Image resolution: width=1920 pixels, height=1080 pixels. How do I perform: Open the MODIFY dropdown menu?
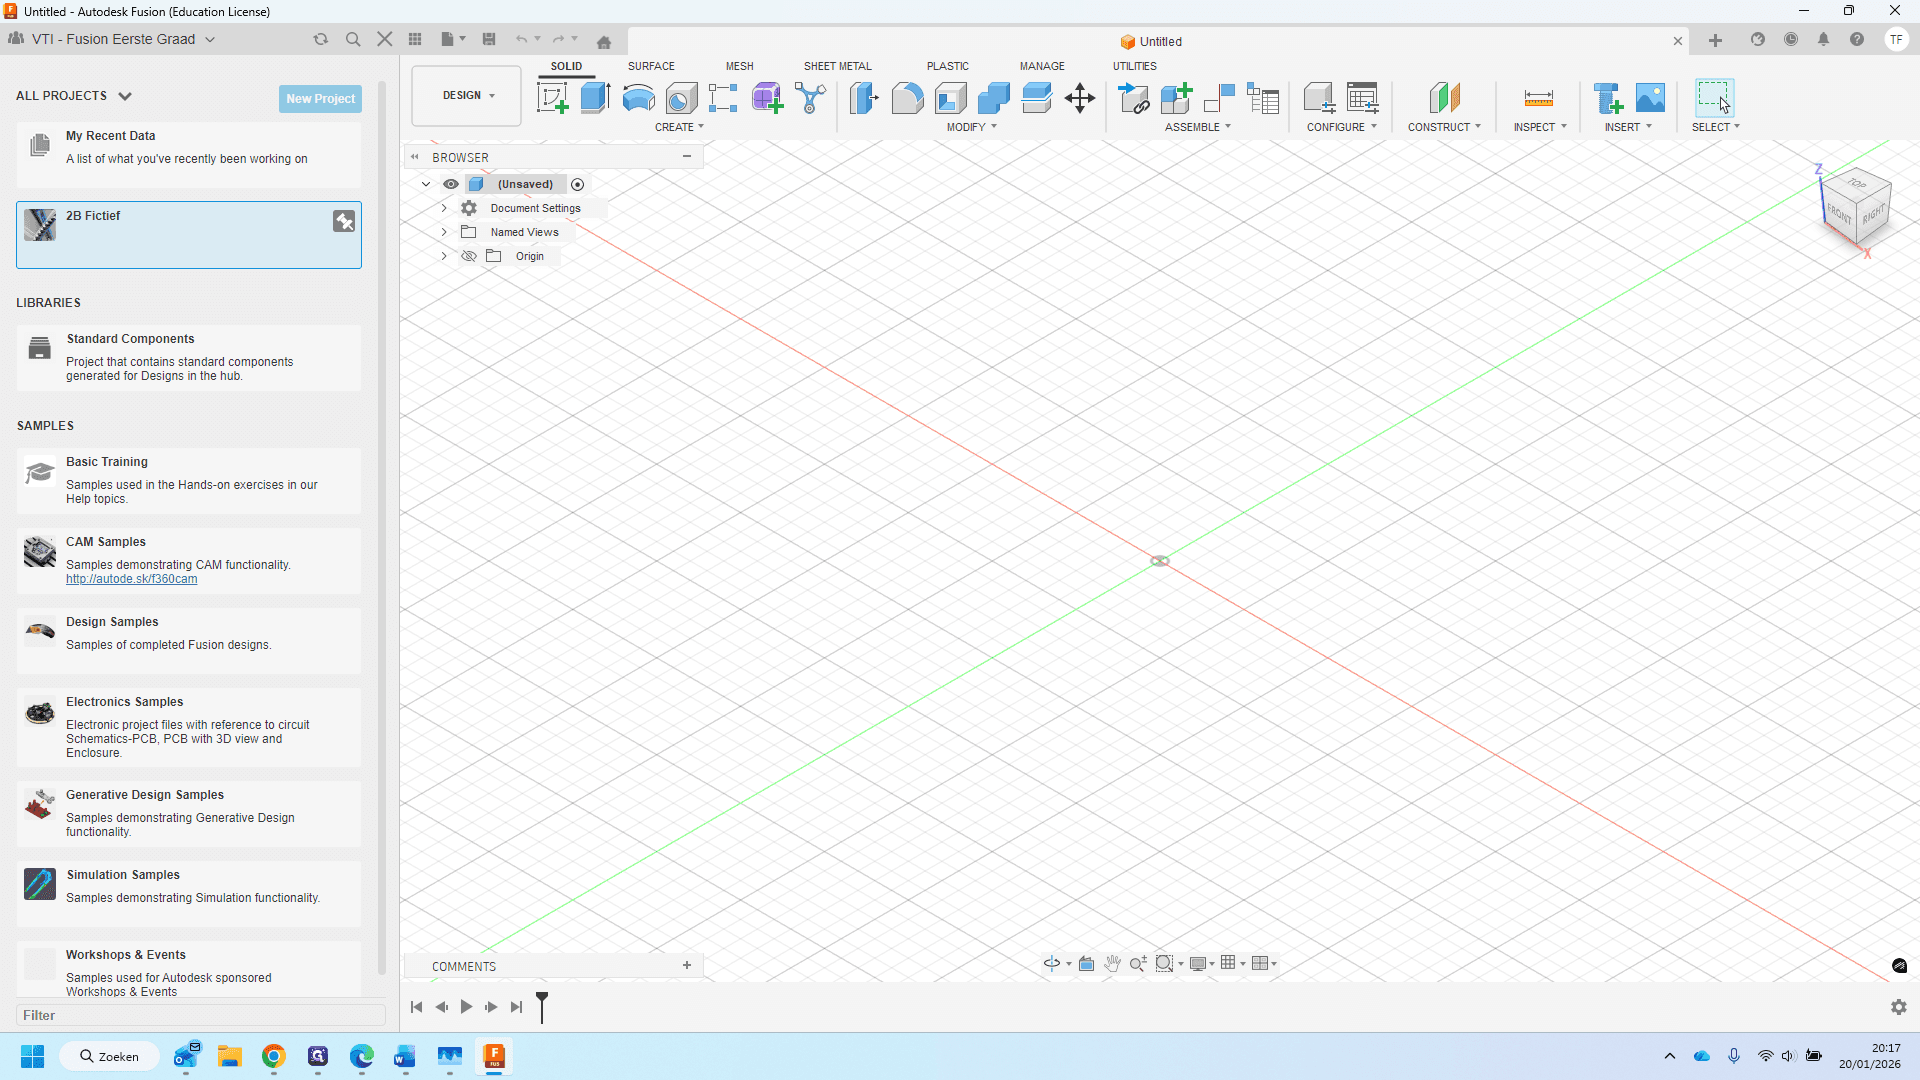tap(972, 127)
